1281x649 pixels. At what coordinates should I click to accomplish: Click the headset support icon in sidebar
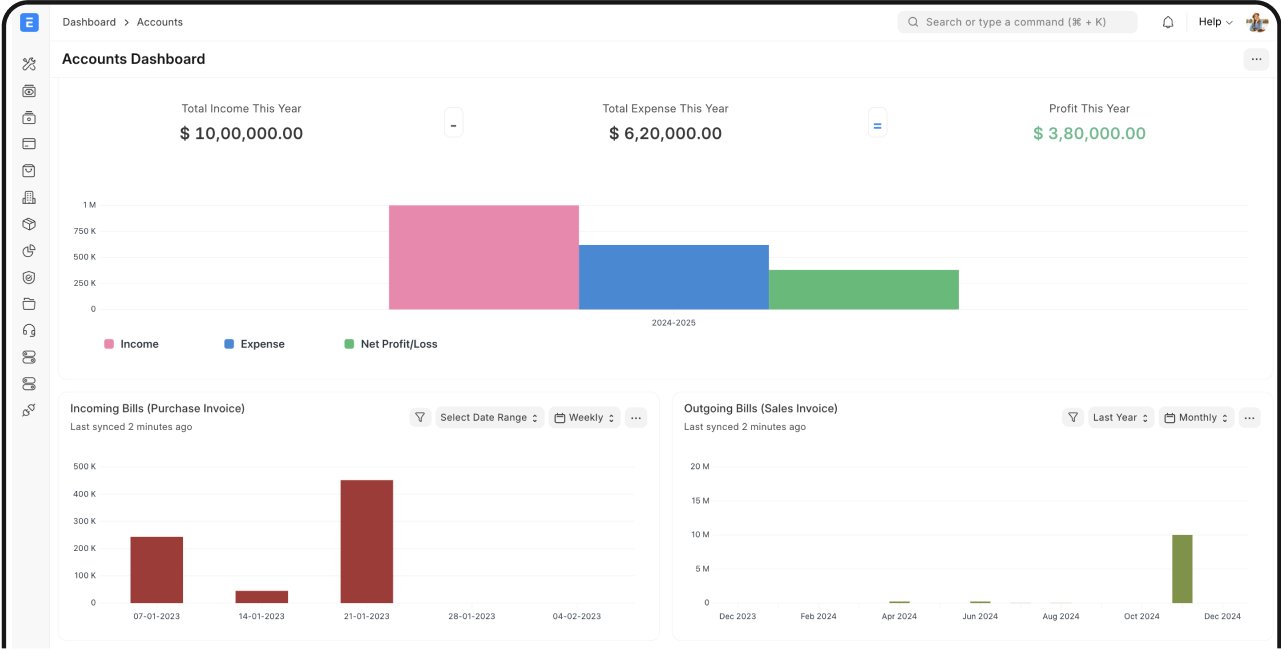(29, 330)
